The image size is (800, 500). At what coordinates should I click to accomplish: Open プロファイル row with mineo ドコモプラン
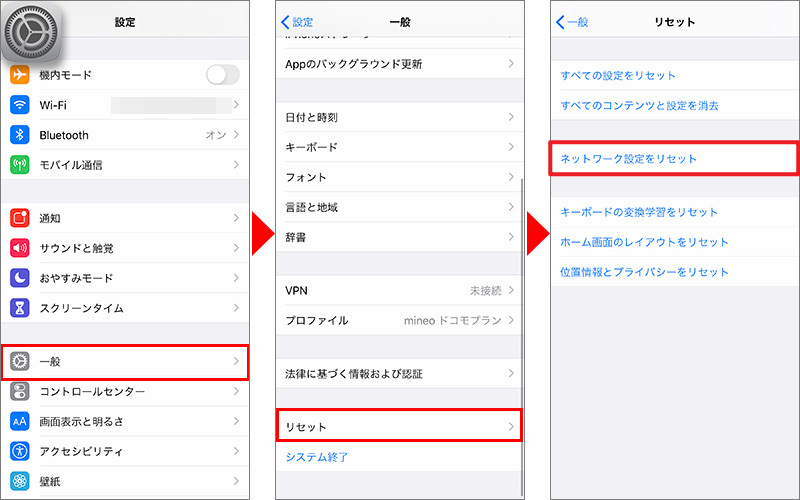400,320
